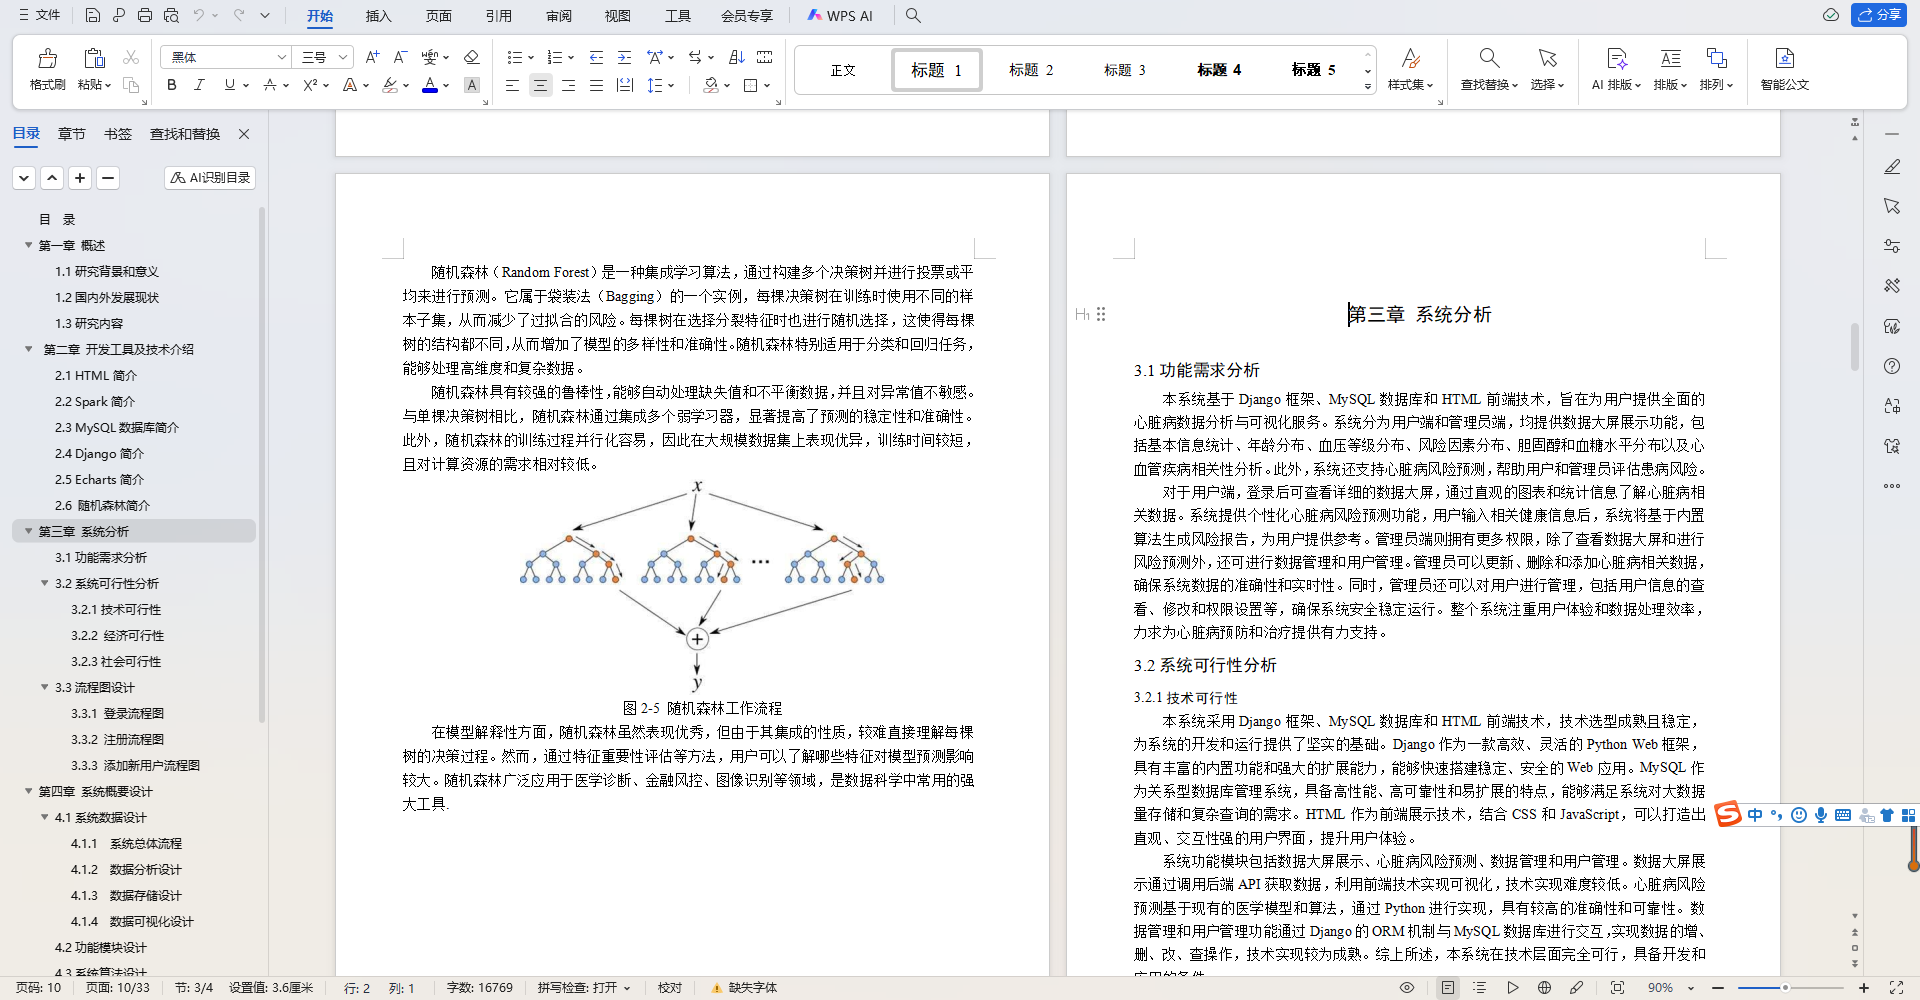Click the zoom in plus button

pyautogui.click(x=1864, y=988)
